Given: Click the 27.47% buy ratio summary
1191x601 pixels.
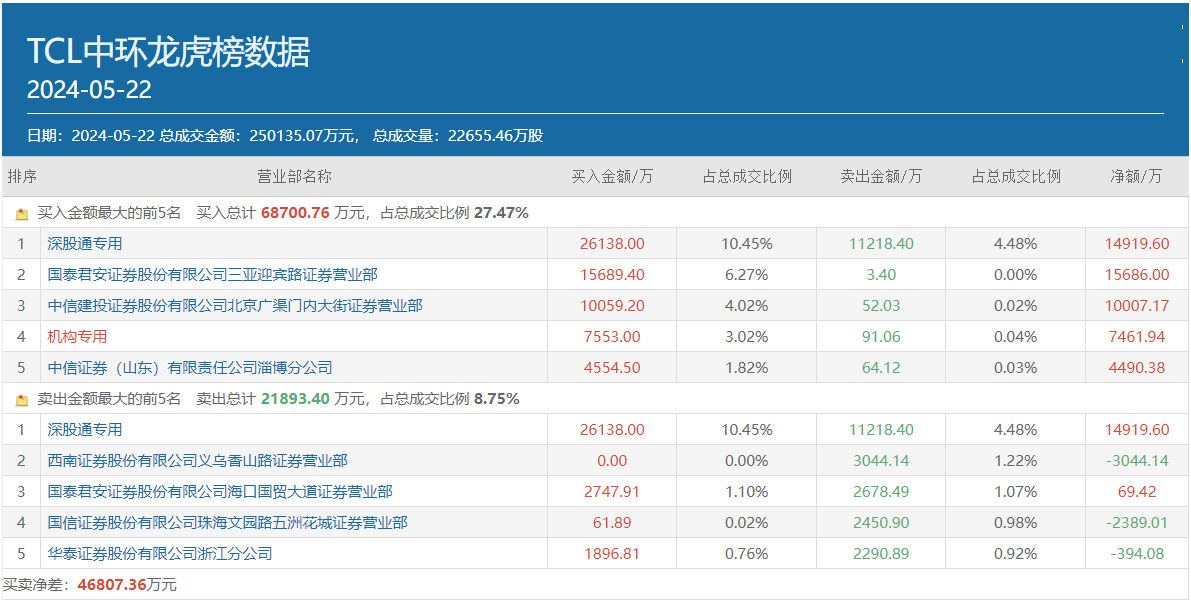Looking at the screenshot, I should point(501,214).
